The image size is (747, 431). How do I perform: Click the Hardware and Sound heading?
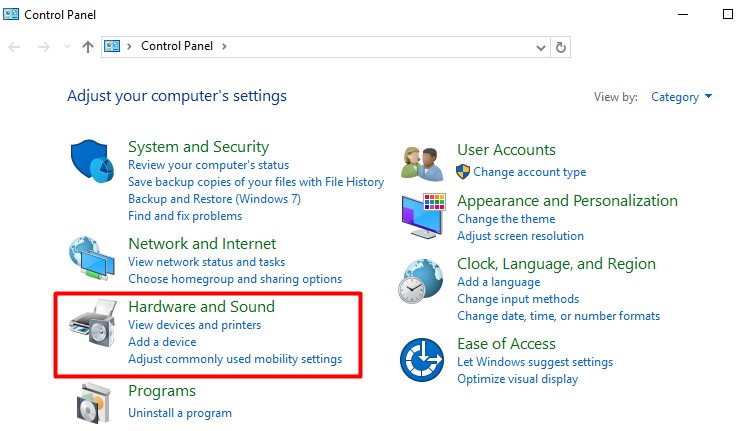coord(201,306)
